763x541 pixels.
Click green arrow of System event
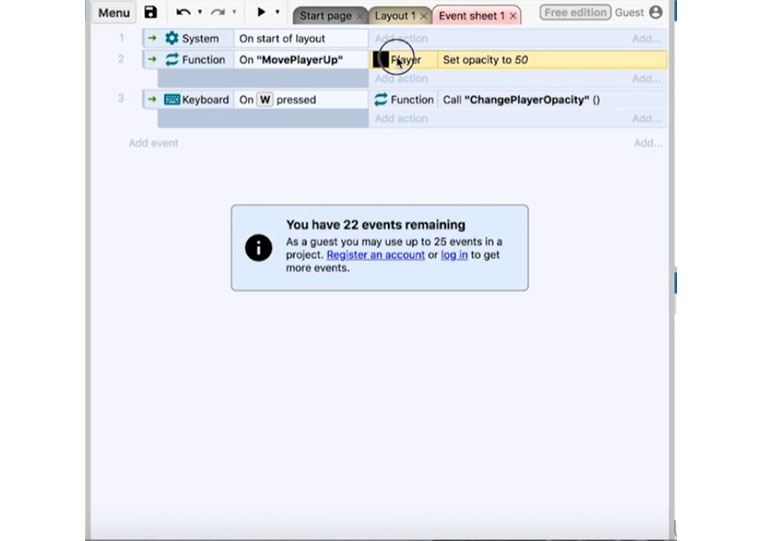click(152, 38)
